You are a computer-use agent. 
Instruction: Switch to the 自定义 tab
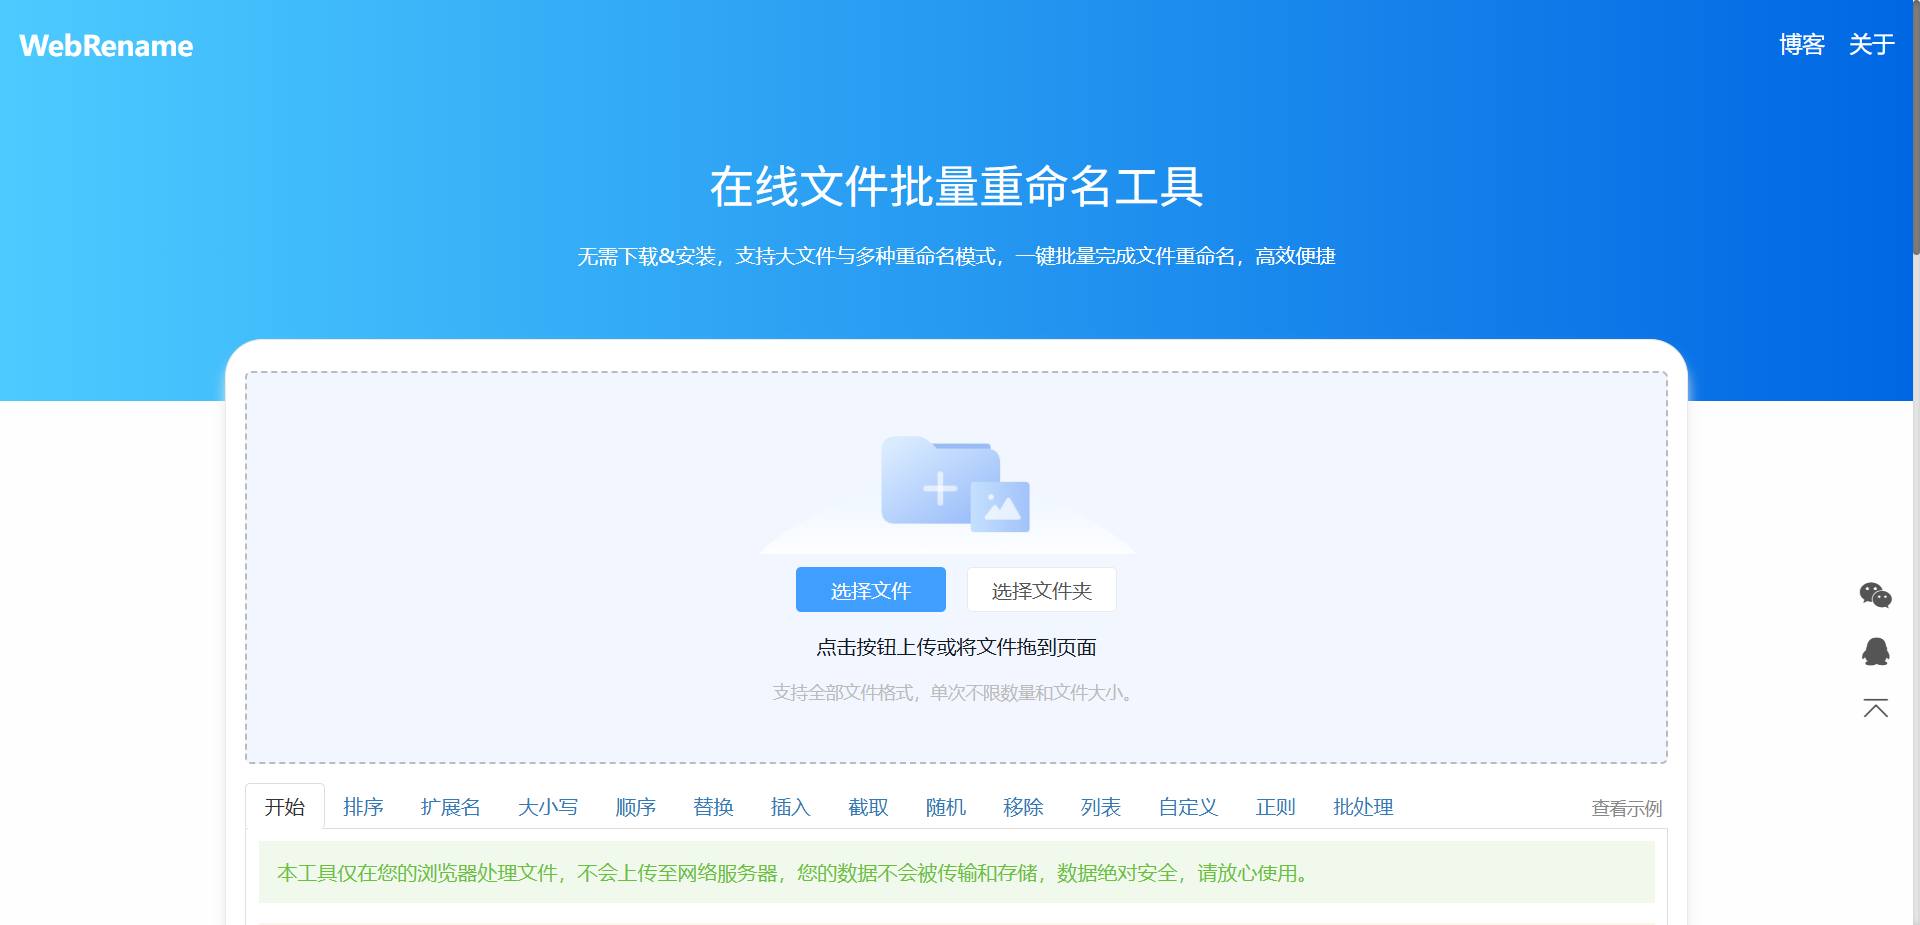[1187, 807]
